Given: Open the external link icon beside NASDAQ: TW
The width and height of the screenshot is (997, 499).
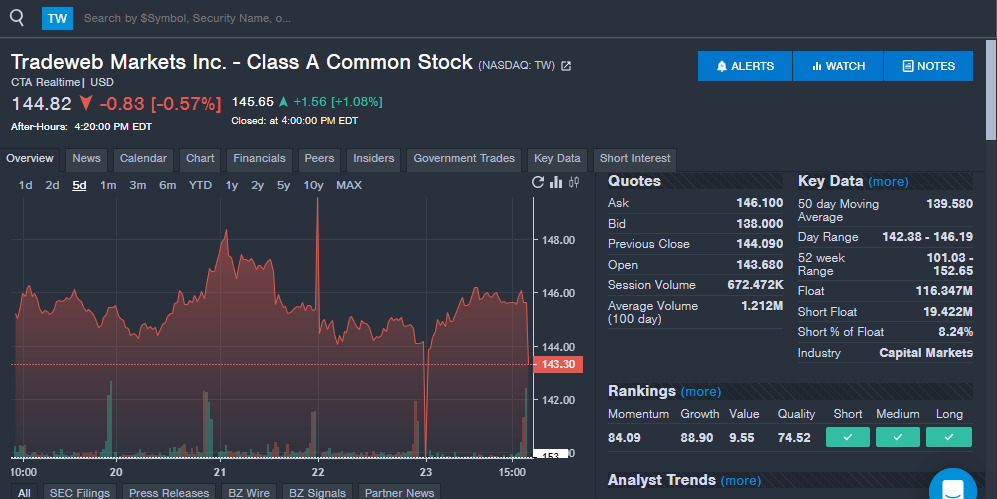Looking at the screenshot, I should [x=566, y=66].
